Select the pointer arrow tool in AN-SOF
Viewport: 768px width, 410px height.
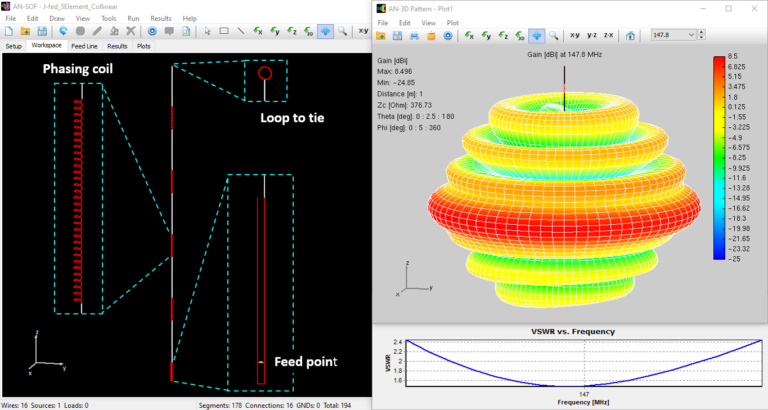[x=207, y=31]
